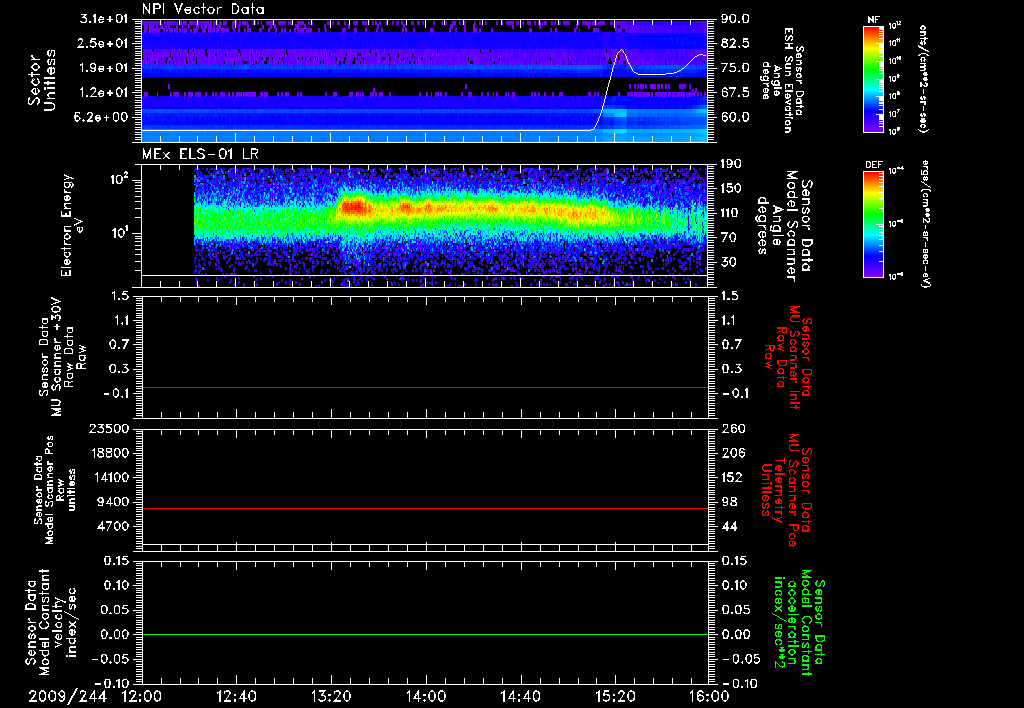Screen dimensions: 1024x708
Task: Click the NF color scale bar
Action: 871,80
